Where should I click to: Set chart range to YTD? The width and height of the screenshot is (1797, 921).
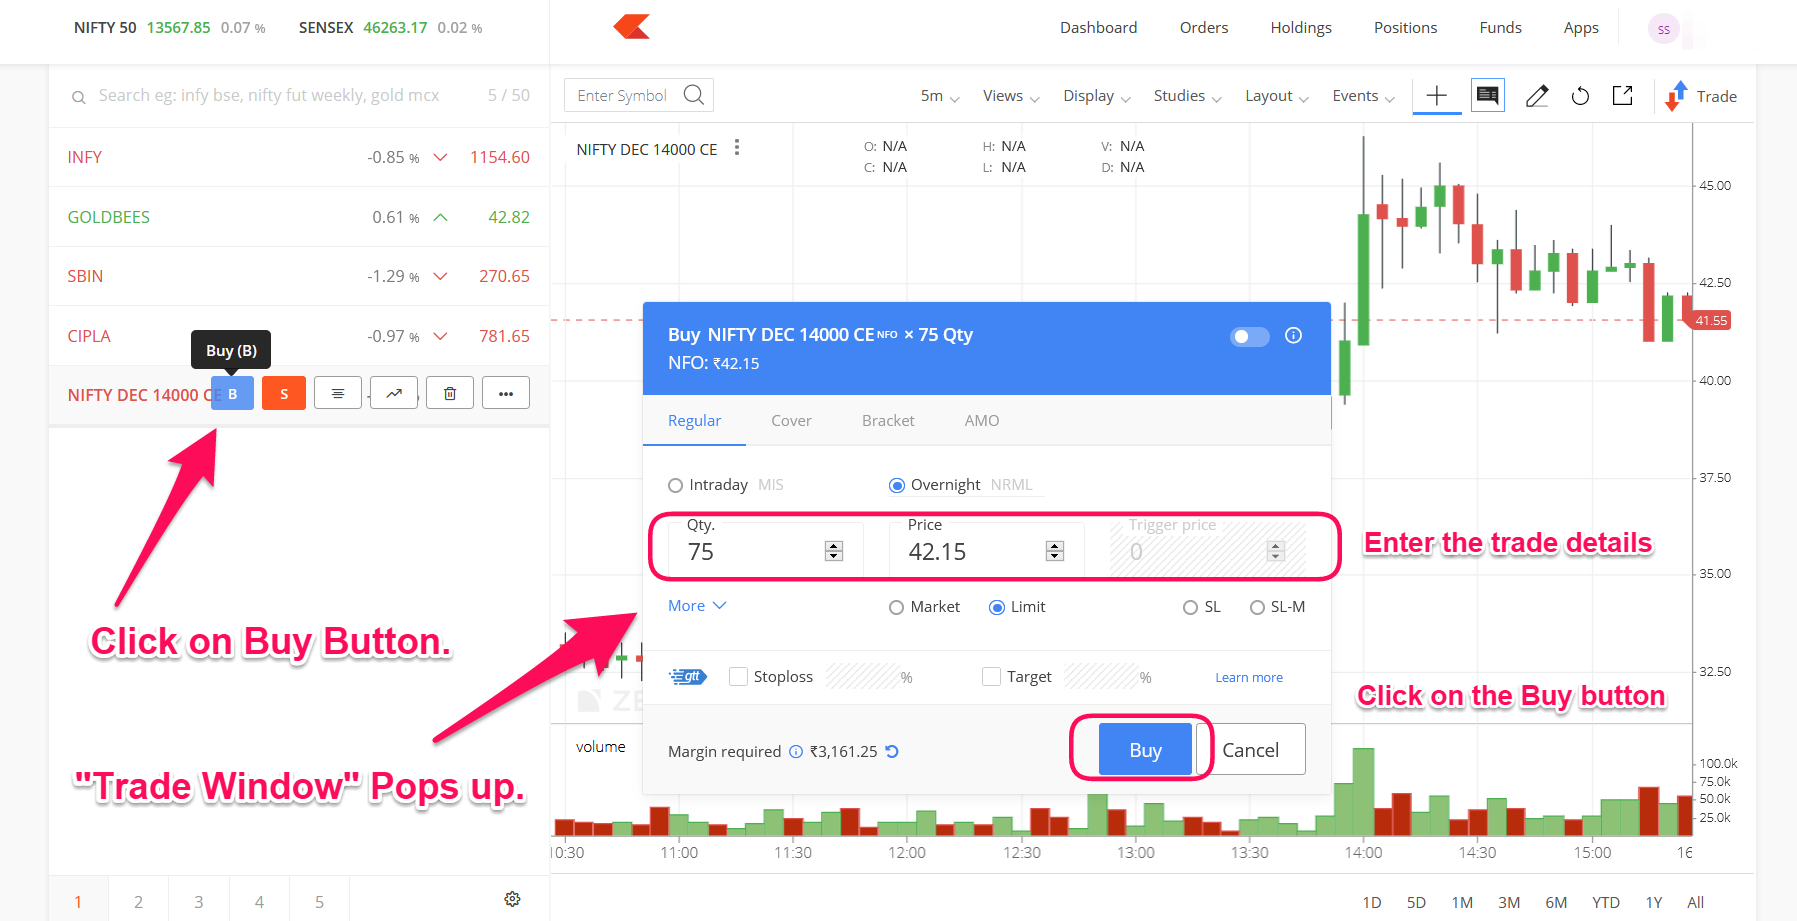(x=1605, y=902)
